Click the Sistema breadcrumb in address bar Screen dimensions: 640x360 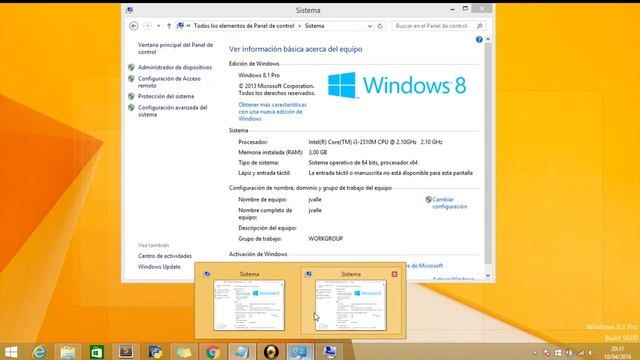coord(314,26)
